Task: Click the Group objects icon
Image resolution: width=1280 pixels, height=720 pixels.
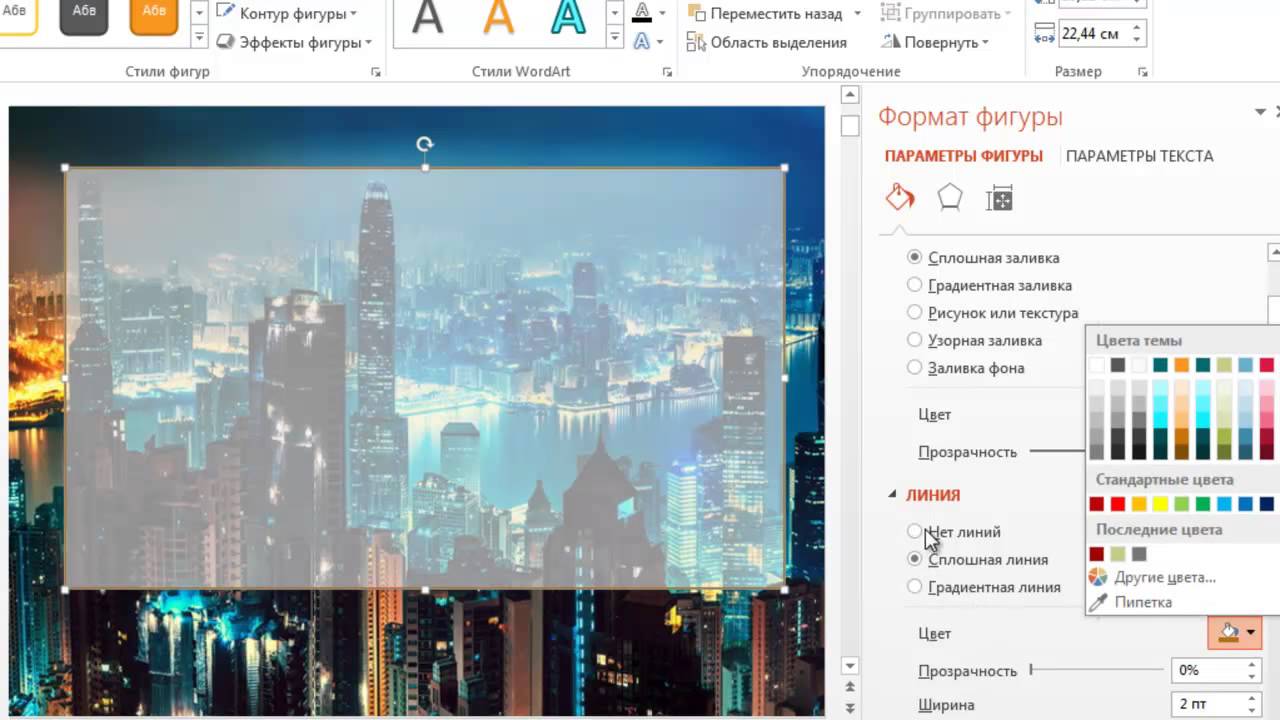Action: pos(889,14)
